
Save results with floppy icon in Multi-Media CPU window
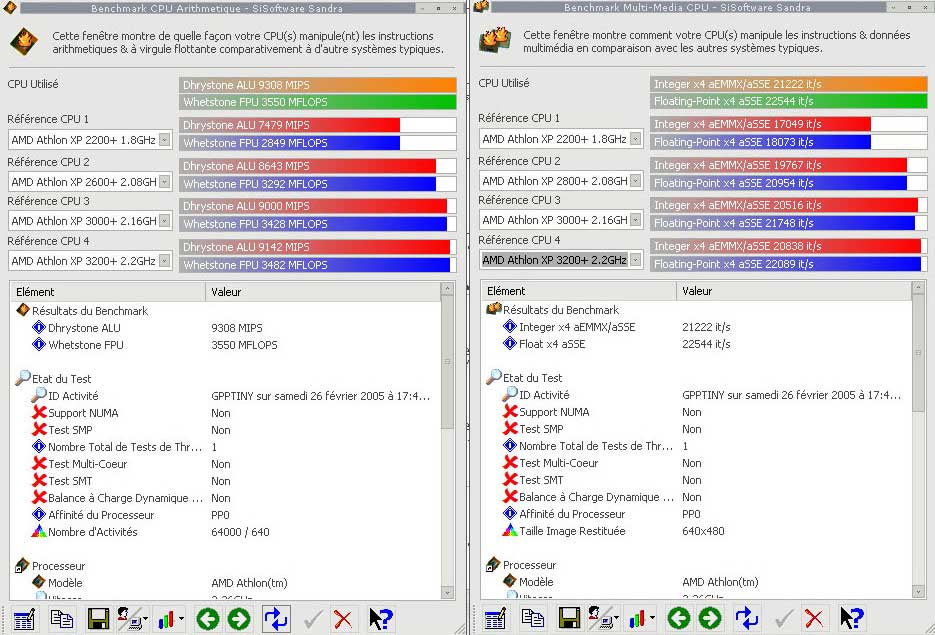pyautogui.click(x=569, y=618)
